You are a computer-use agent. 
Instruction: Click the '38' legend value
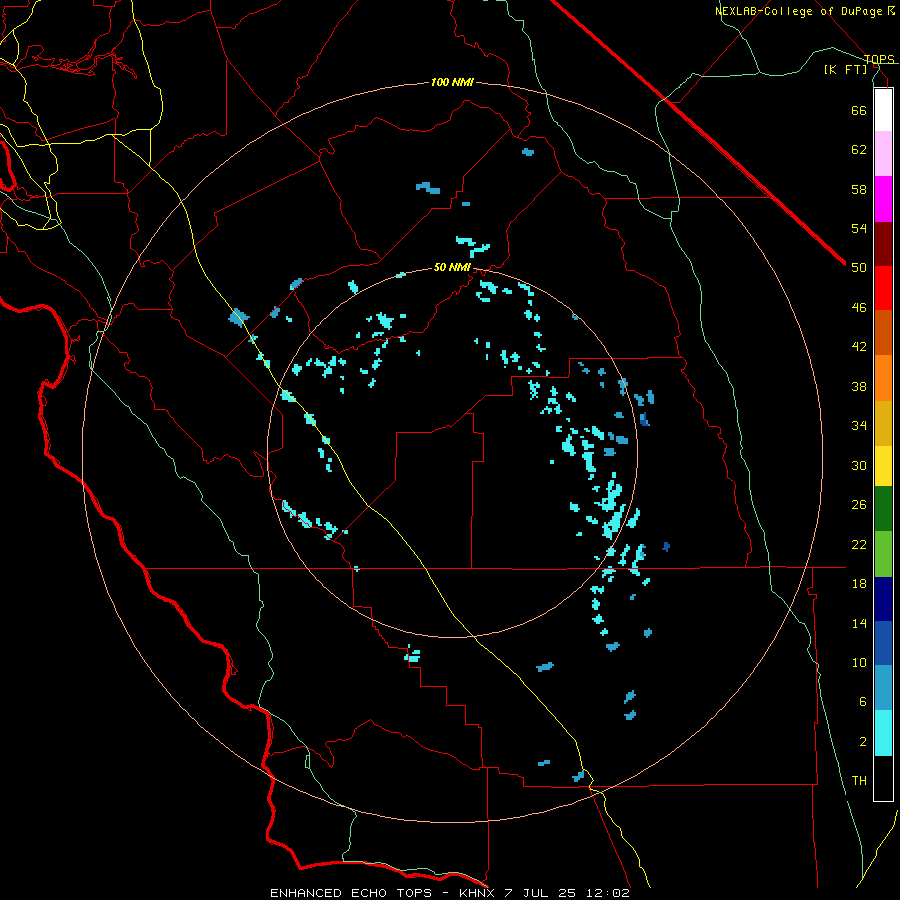click(x=859, y=386)
